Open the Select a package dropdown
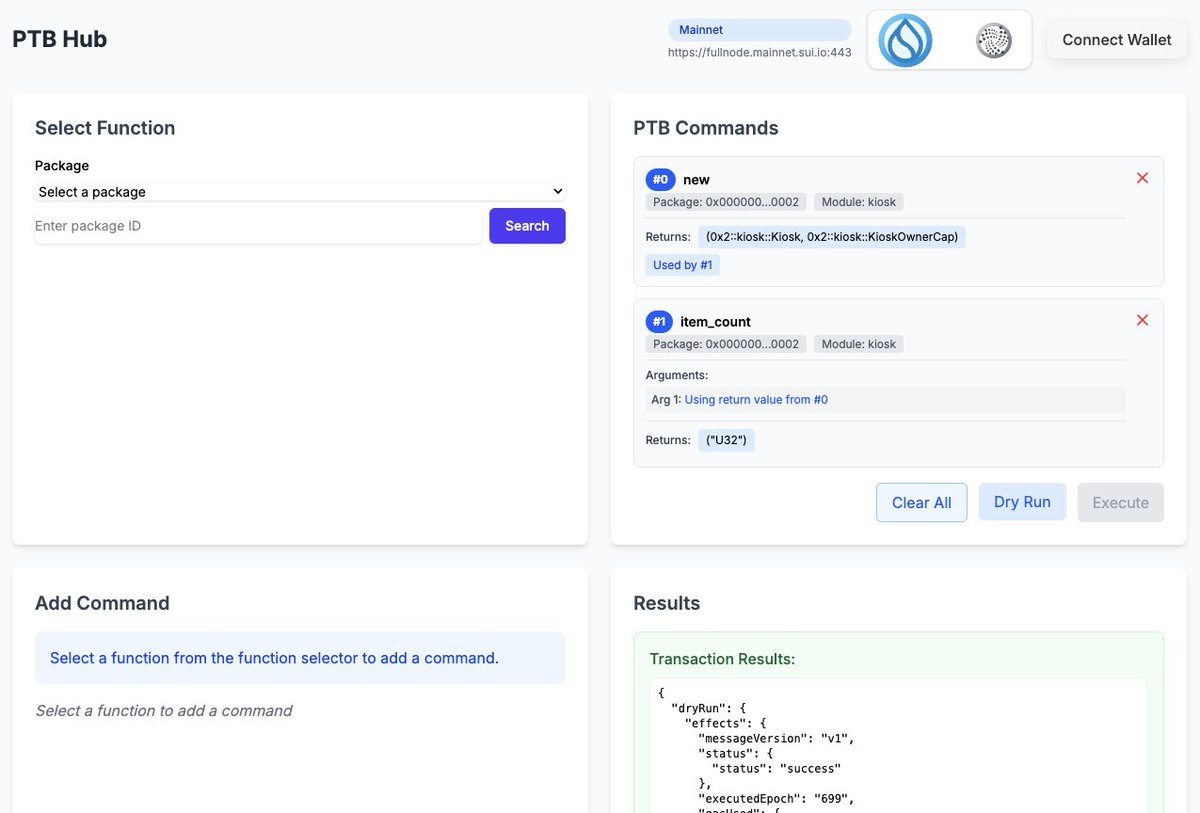Screen dimensions: 1200x813 point(300,191)
